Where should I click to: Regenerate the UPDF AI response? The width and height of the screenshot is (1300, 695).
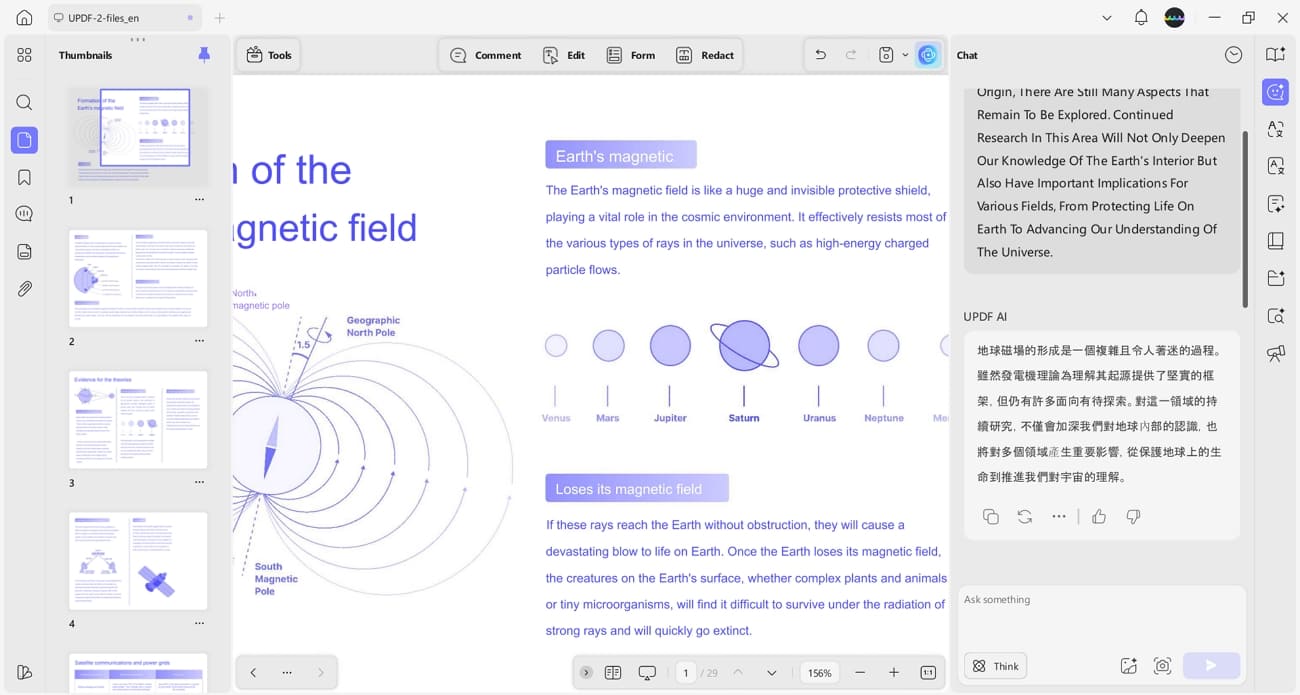1025,516
